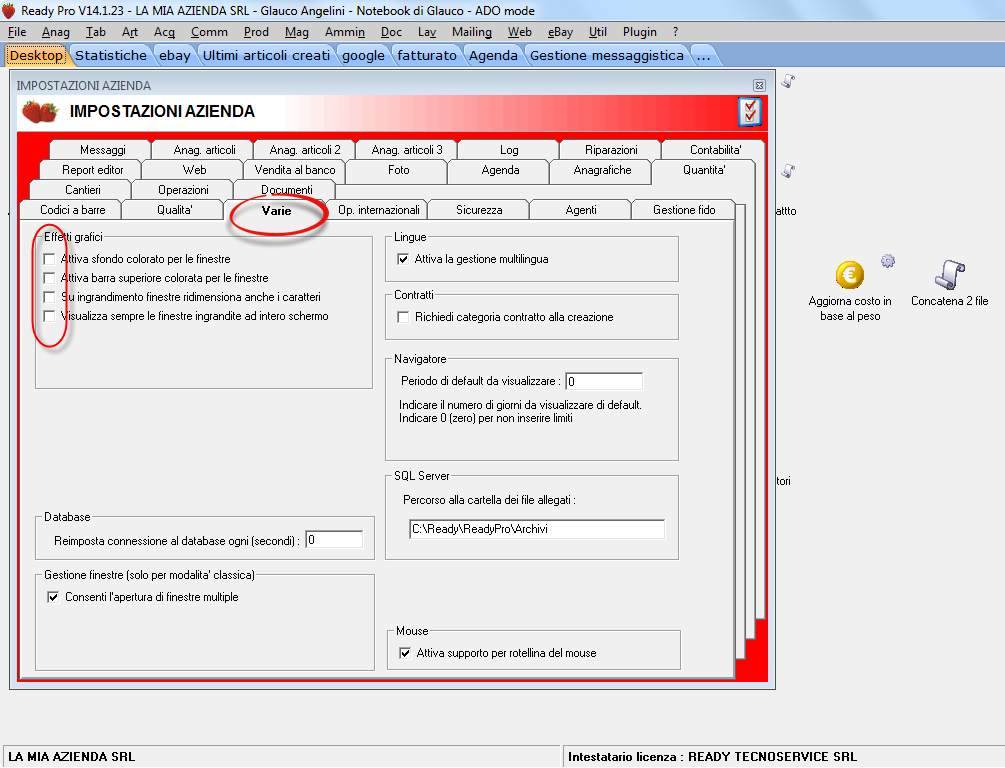The width and height of the screenshot is (1005, 768).
Task: Enable Attiva barra superiore colorata per le finestre
Action: (49, 278)
